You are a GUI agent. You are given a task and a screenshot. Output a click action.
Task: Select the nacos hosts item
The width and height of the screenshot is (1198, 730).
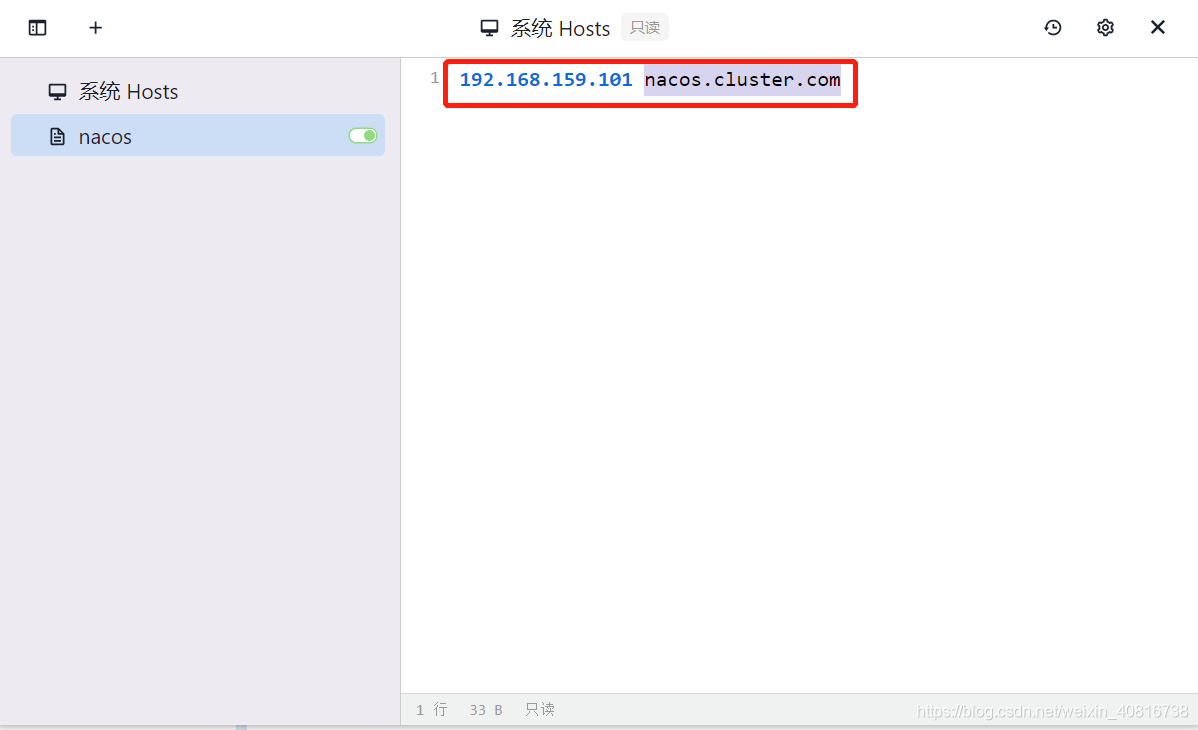(198, 136)
